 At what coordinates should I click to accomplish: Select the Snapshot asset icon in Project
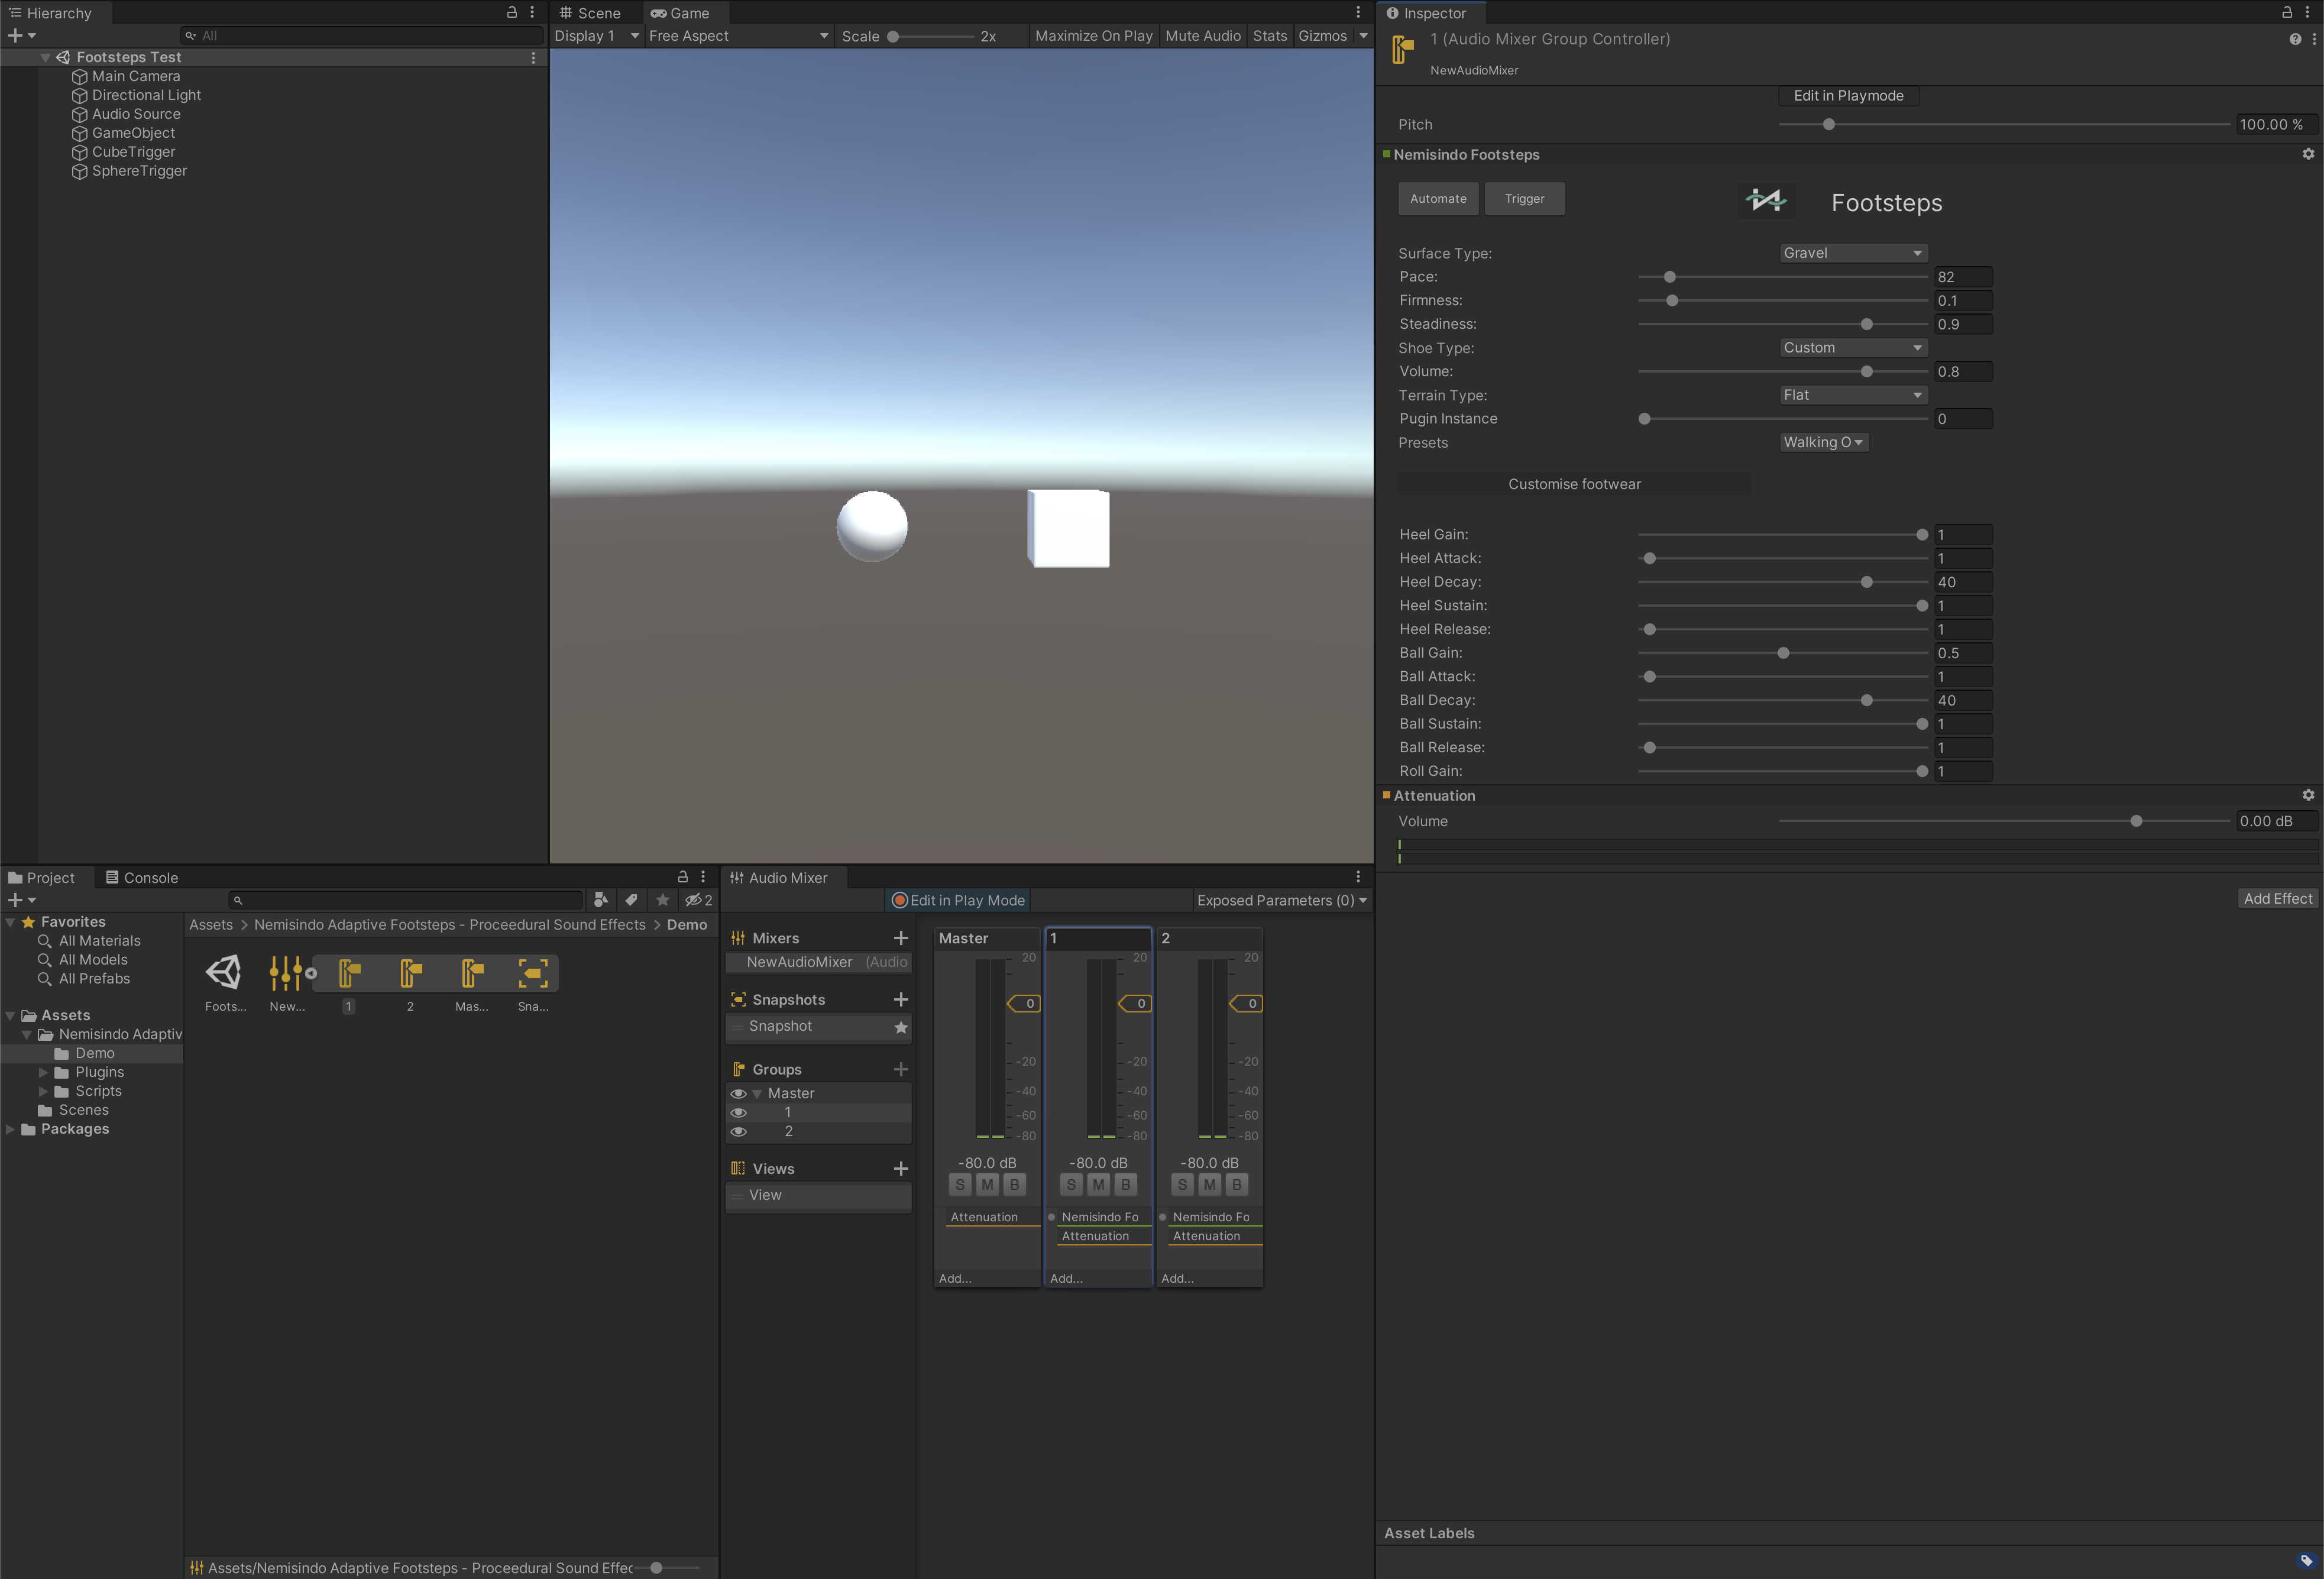pyautogui.click(x=533, y=972)
